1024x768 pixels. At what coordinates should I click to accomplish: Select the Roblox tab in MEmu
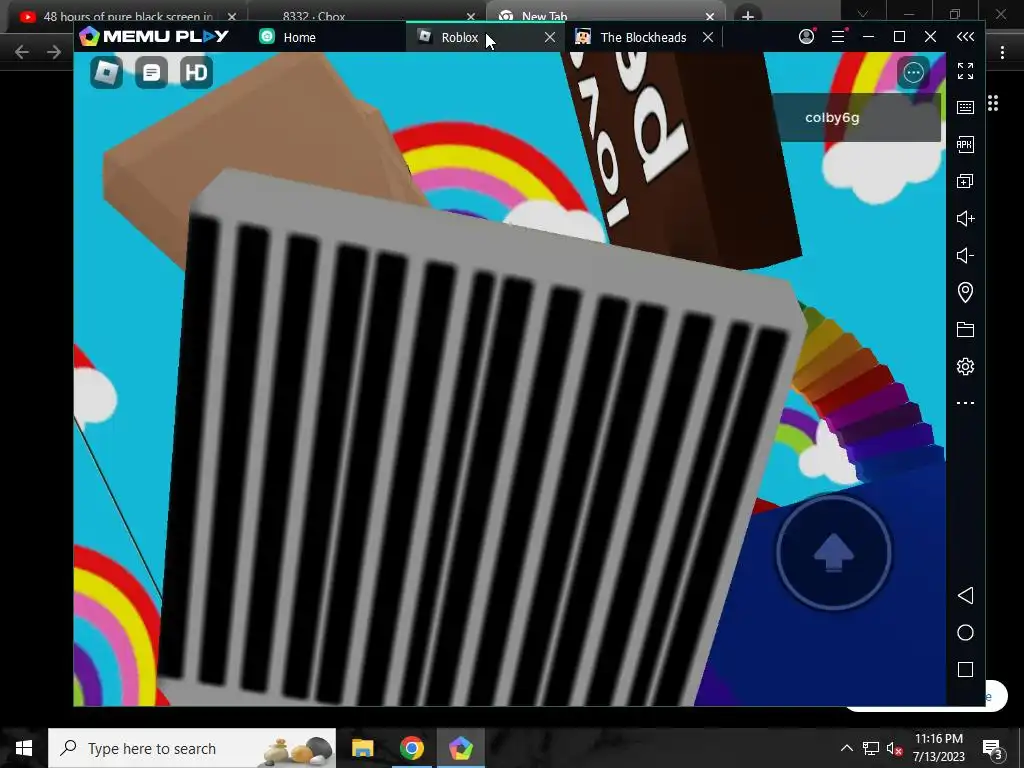click(459, 37)
